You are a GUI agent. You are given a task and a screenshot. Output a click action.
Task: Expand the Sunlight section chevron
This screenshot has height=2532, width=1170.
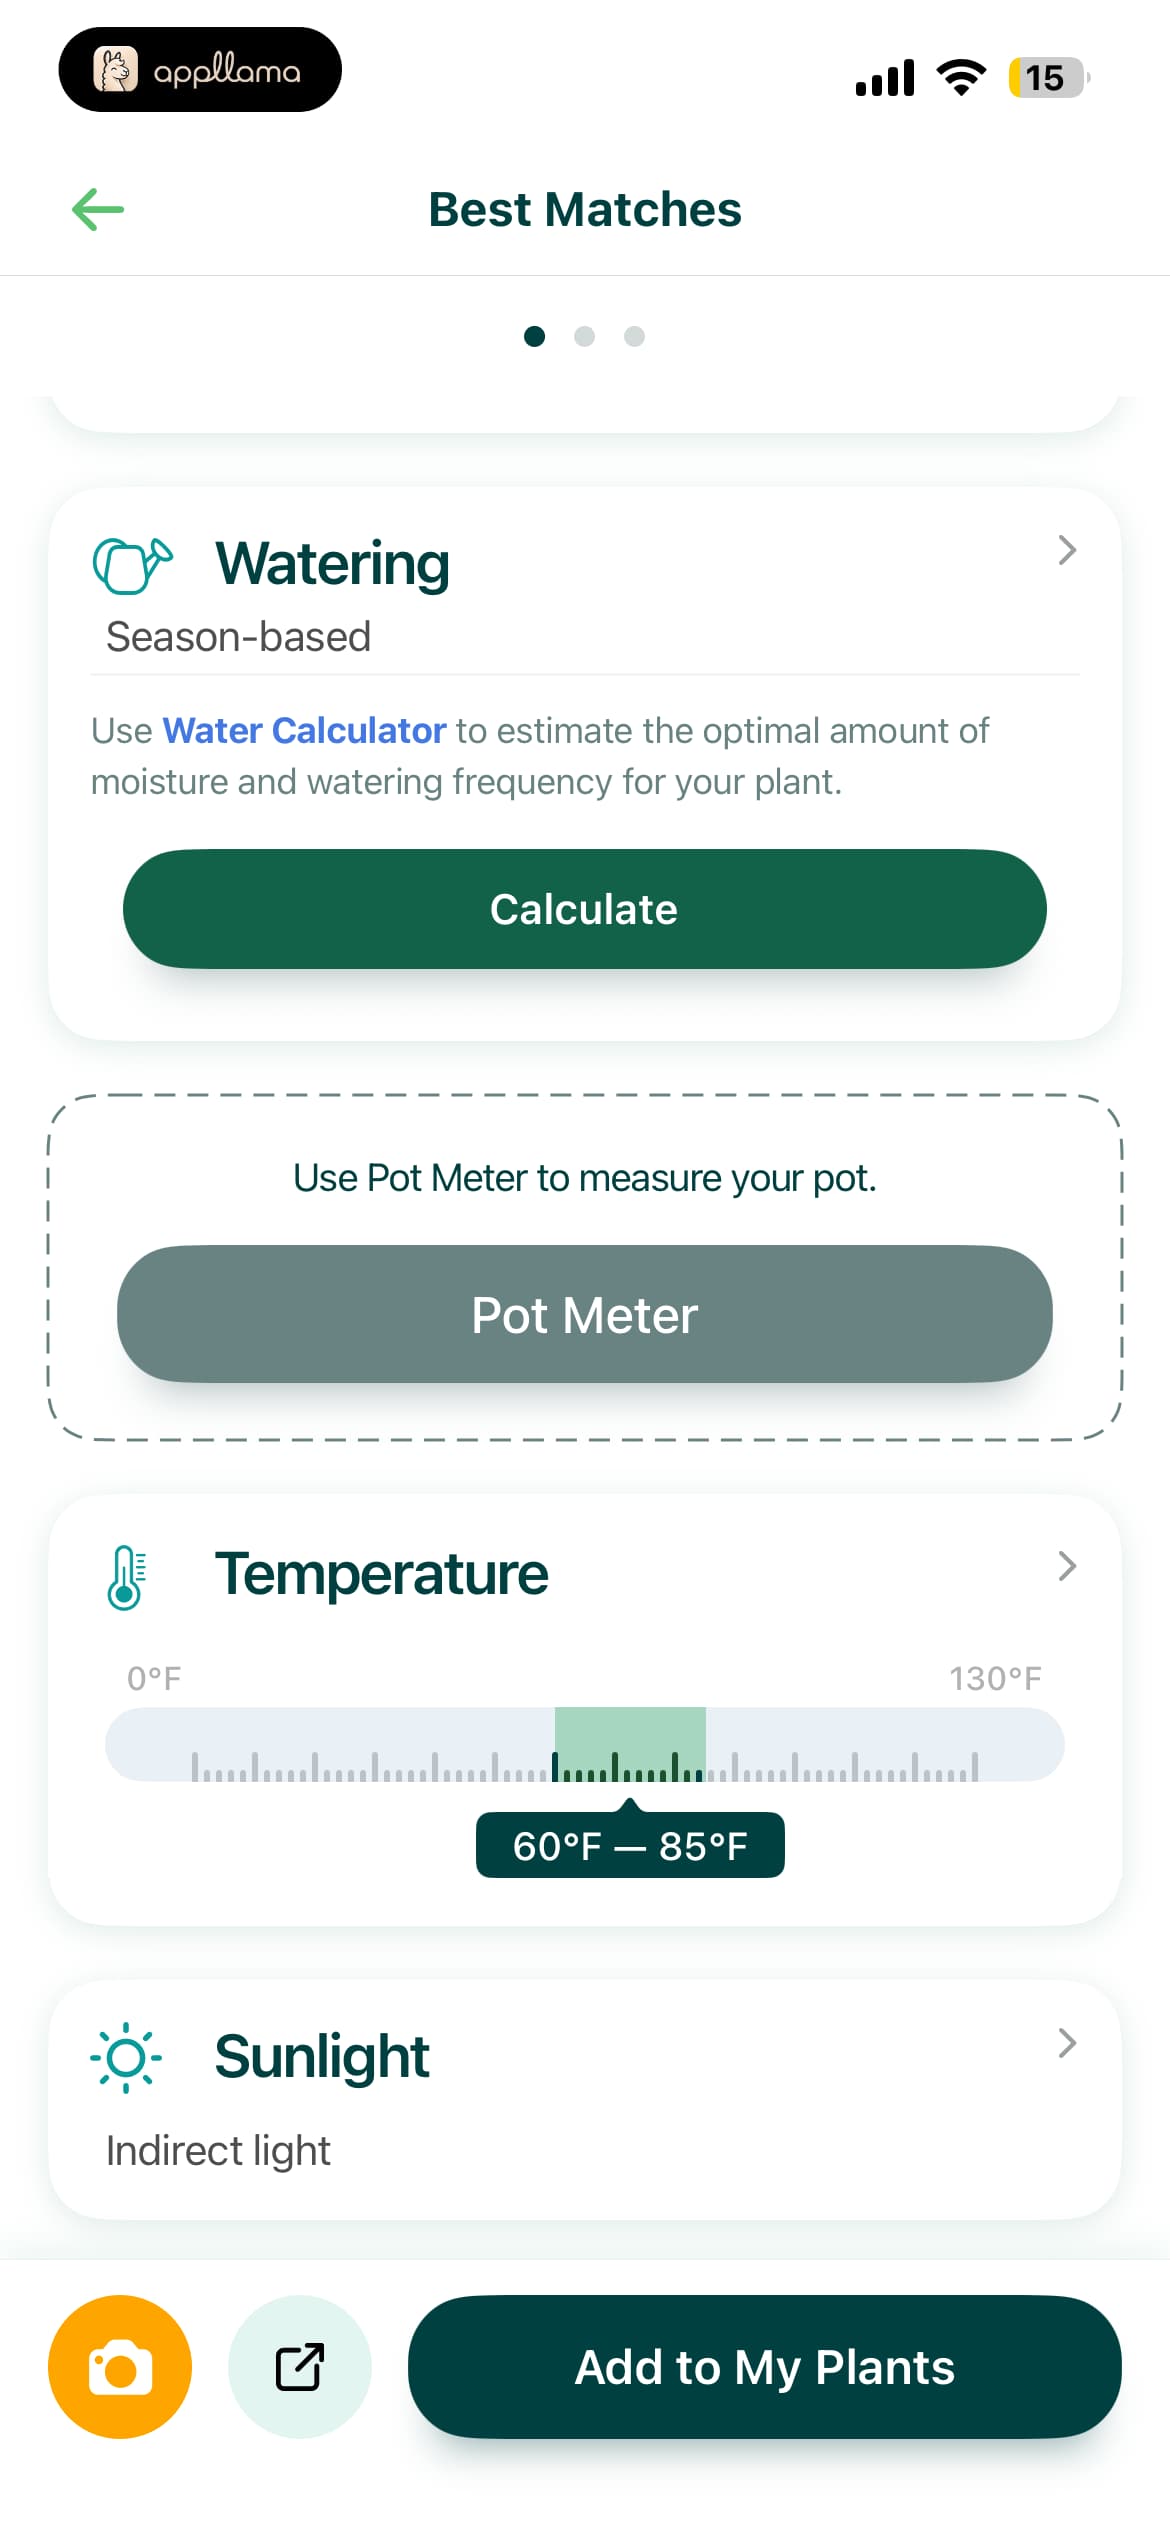click(1067, 2043)
